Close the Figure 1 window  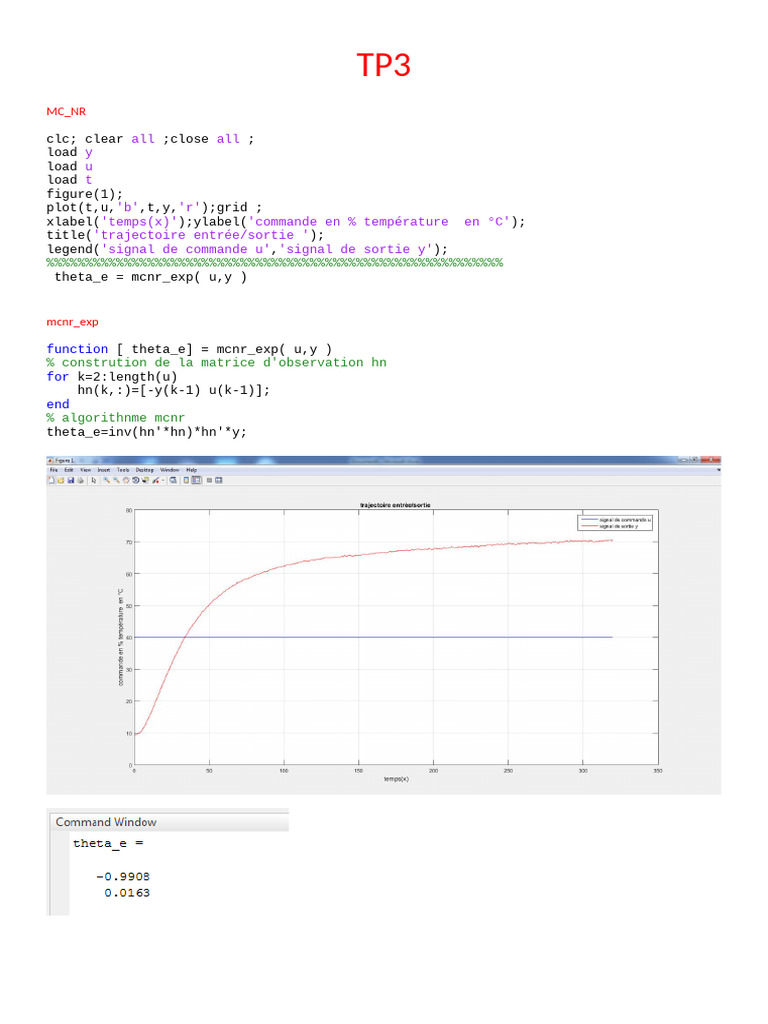coord(711,460)
